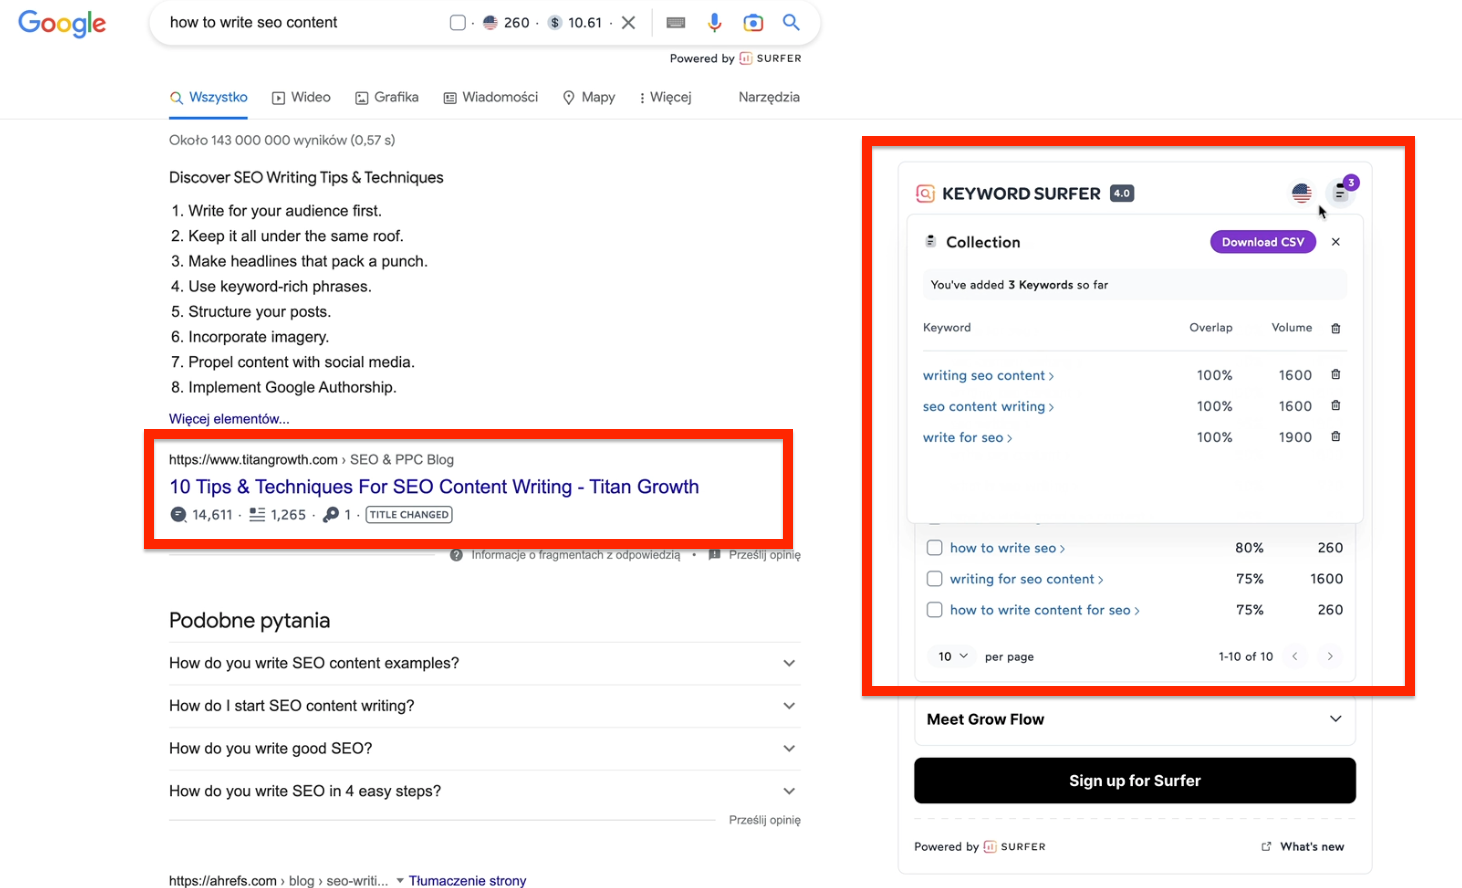This screenshot has height=888, width=1462.
Task: Click the Download CSV button
Action: pyautogui.click(x=1263, y=242)
